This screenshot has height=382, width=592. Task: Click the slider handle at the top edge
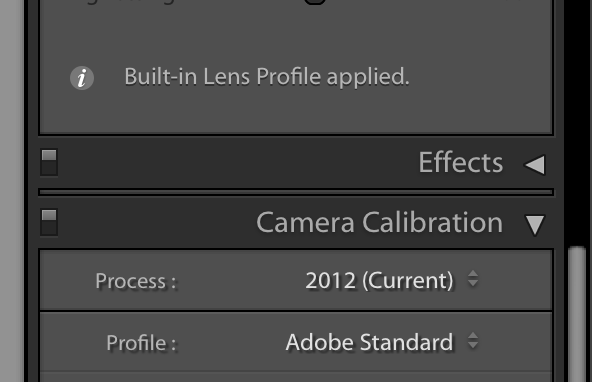click(315, 2)
